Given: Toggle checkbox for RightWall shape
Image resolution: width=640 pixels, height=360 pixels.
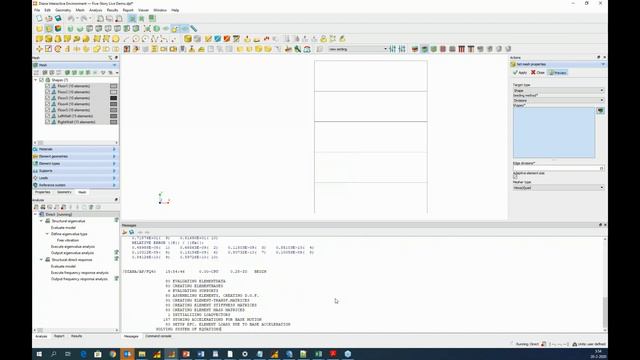Looking at the screenshot, I should click(x=47, y=122).
